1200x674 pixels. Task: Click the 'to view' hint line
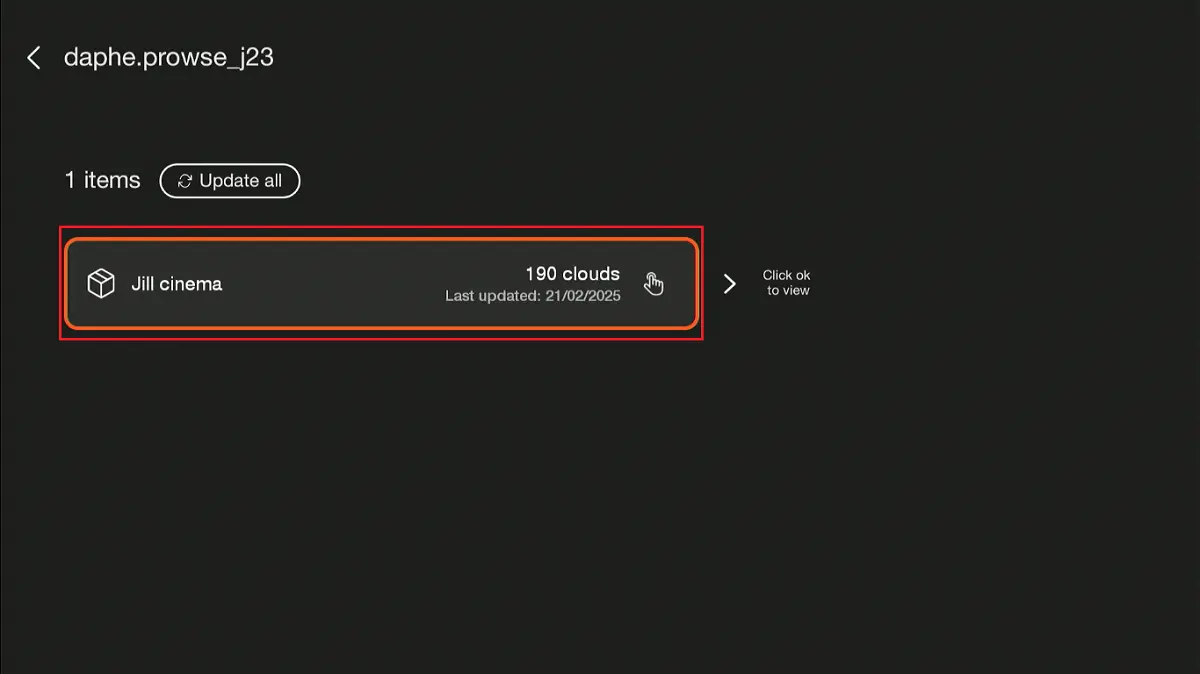point(788,291)
